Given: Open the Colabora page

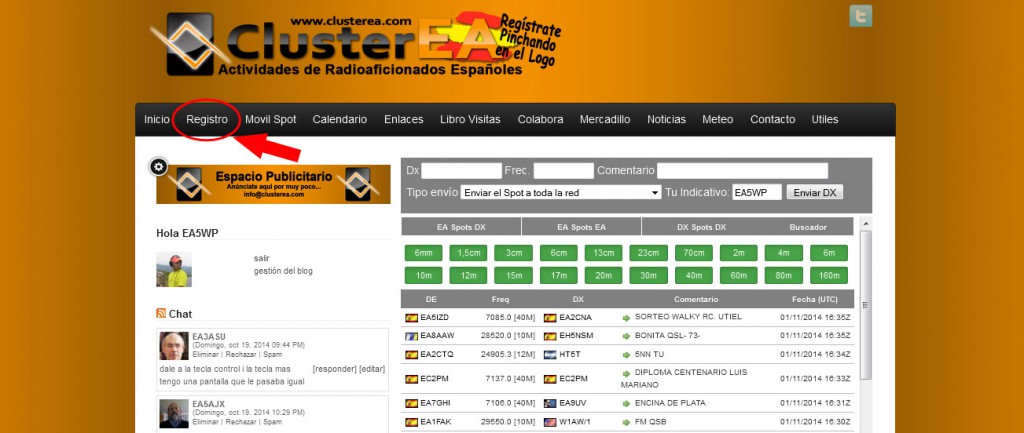Looking at the screenshot, I should 540,120.
